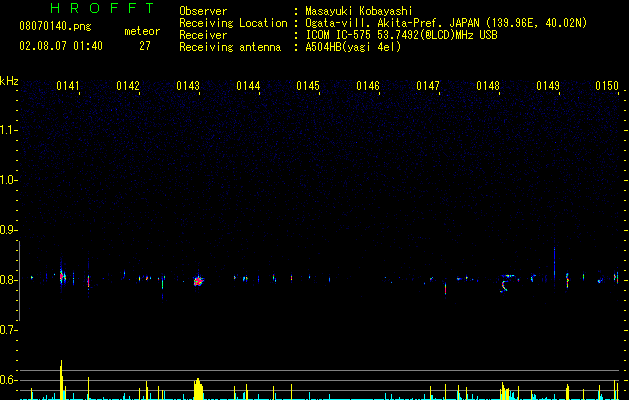Click the date stamp 02.08.07 01:40
This screenshot has height=400, width=629.
[61, 46]
